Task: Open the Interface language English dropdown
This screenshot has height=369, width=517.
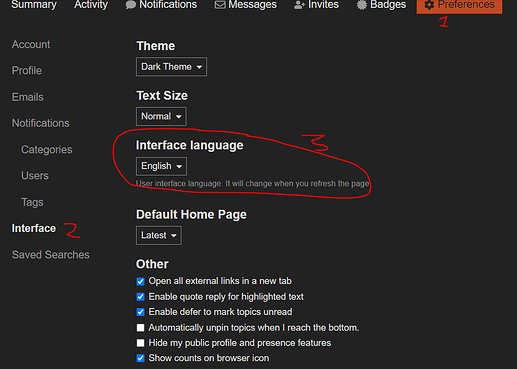Action: pyautogui.click(x=161, y=166)
